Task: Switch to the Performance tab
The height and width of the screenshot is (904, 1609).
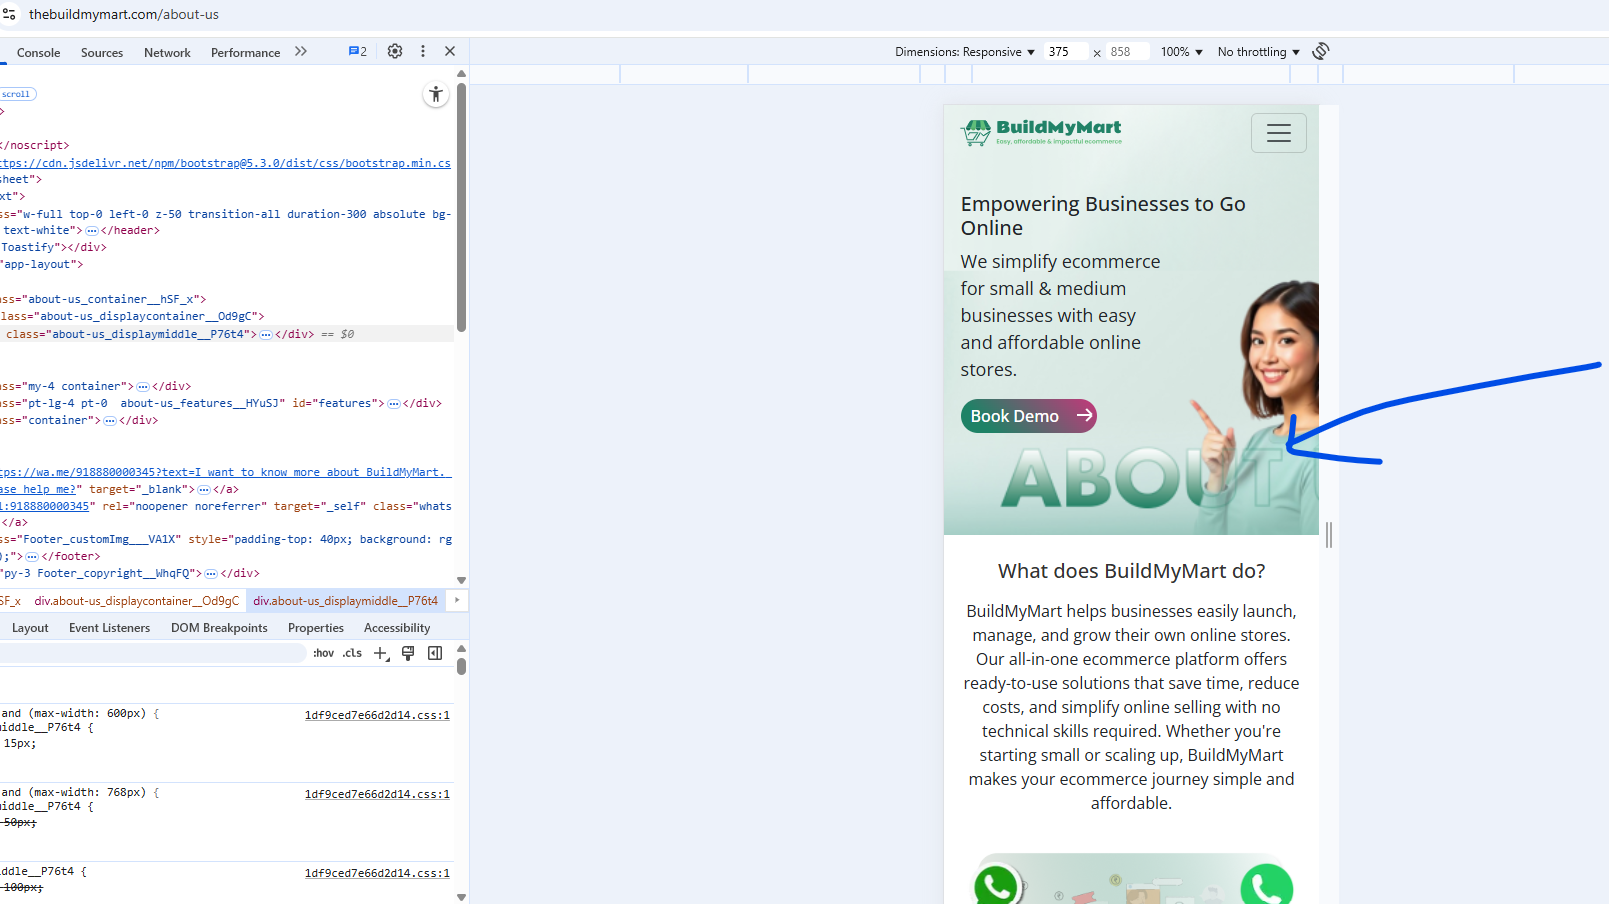Action: pyautogui.click(x=245, y=53)
